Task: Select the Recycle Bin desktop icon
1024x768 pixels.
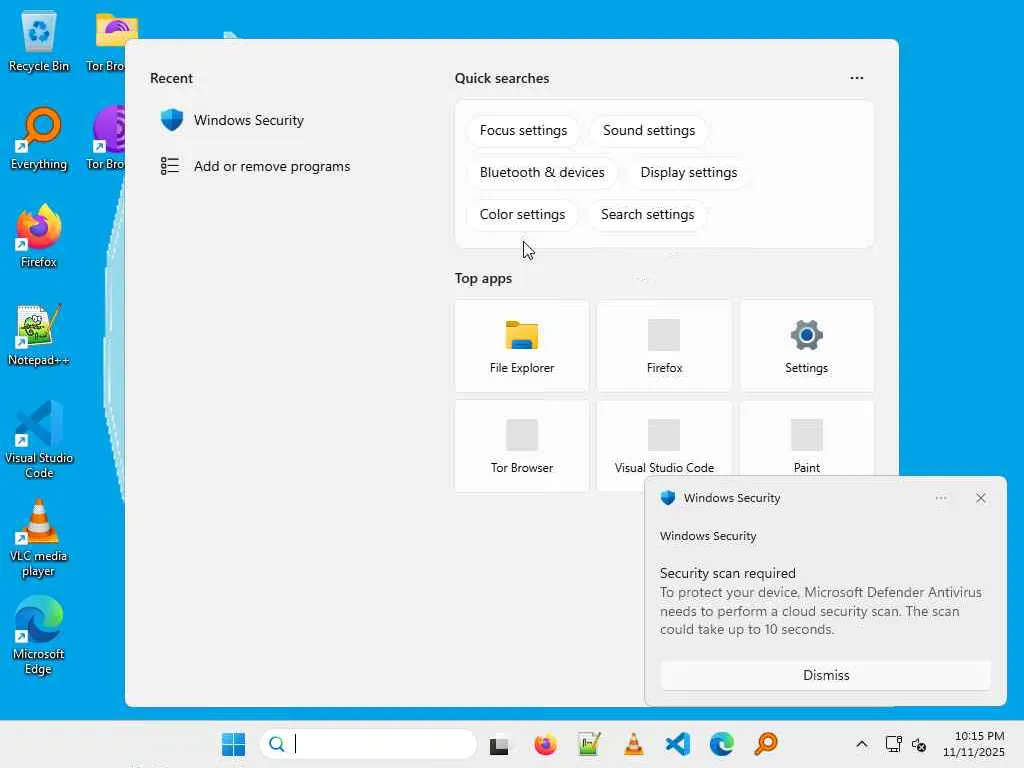Action: (x=39, y=42)
